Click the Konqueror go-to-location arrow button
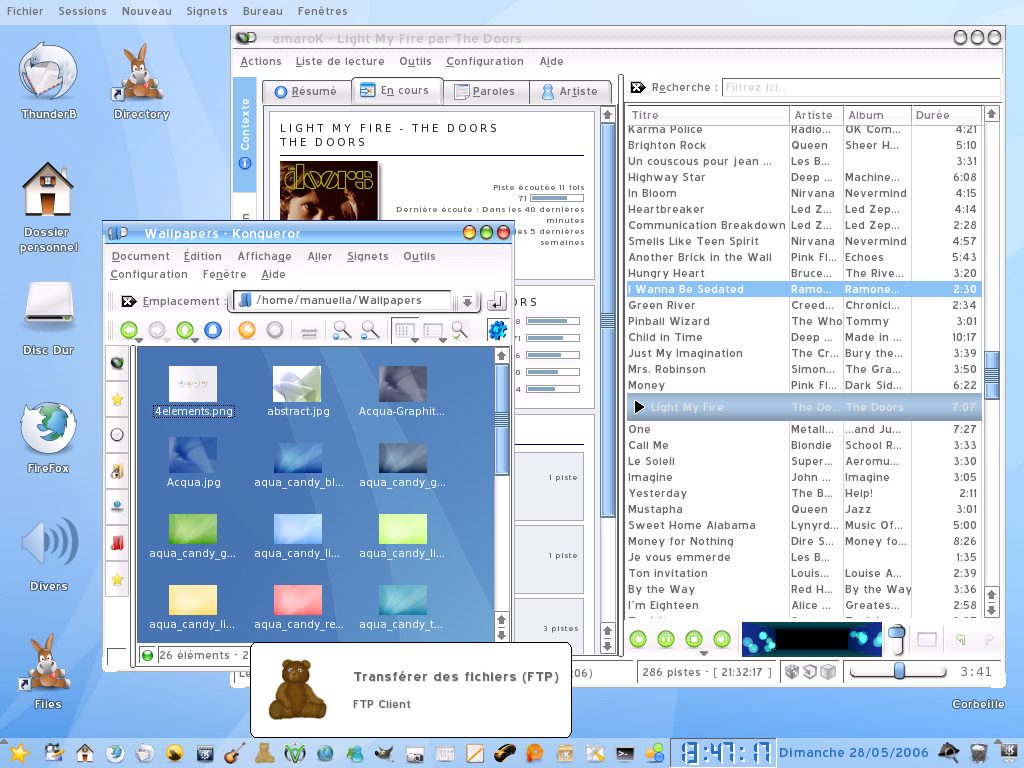This screenshot has width=1024, height=768. 496,301
